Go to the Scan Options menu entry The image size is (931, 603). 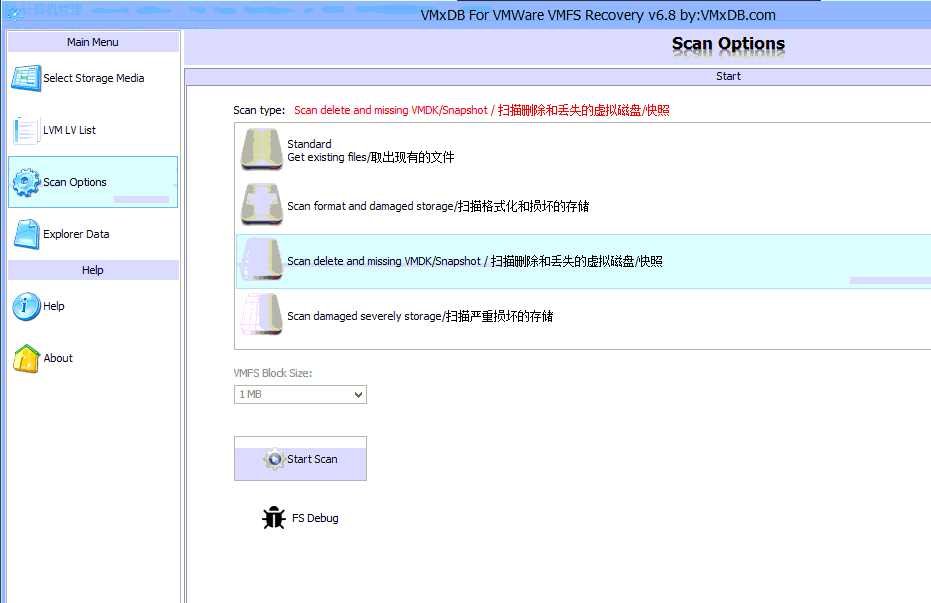93,182
